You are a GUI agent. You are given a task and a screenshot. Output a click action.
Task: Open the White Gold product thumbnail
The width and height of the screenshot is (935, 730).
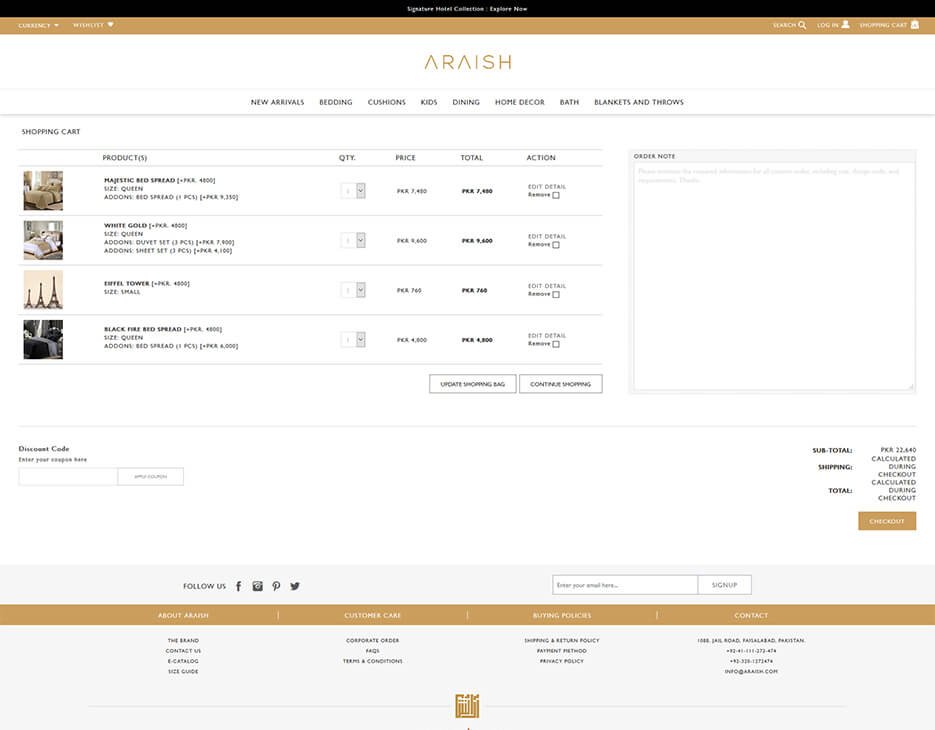(43, 240)
